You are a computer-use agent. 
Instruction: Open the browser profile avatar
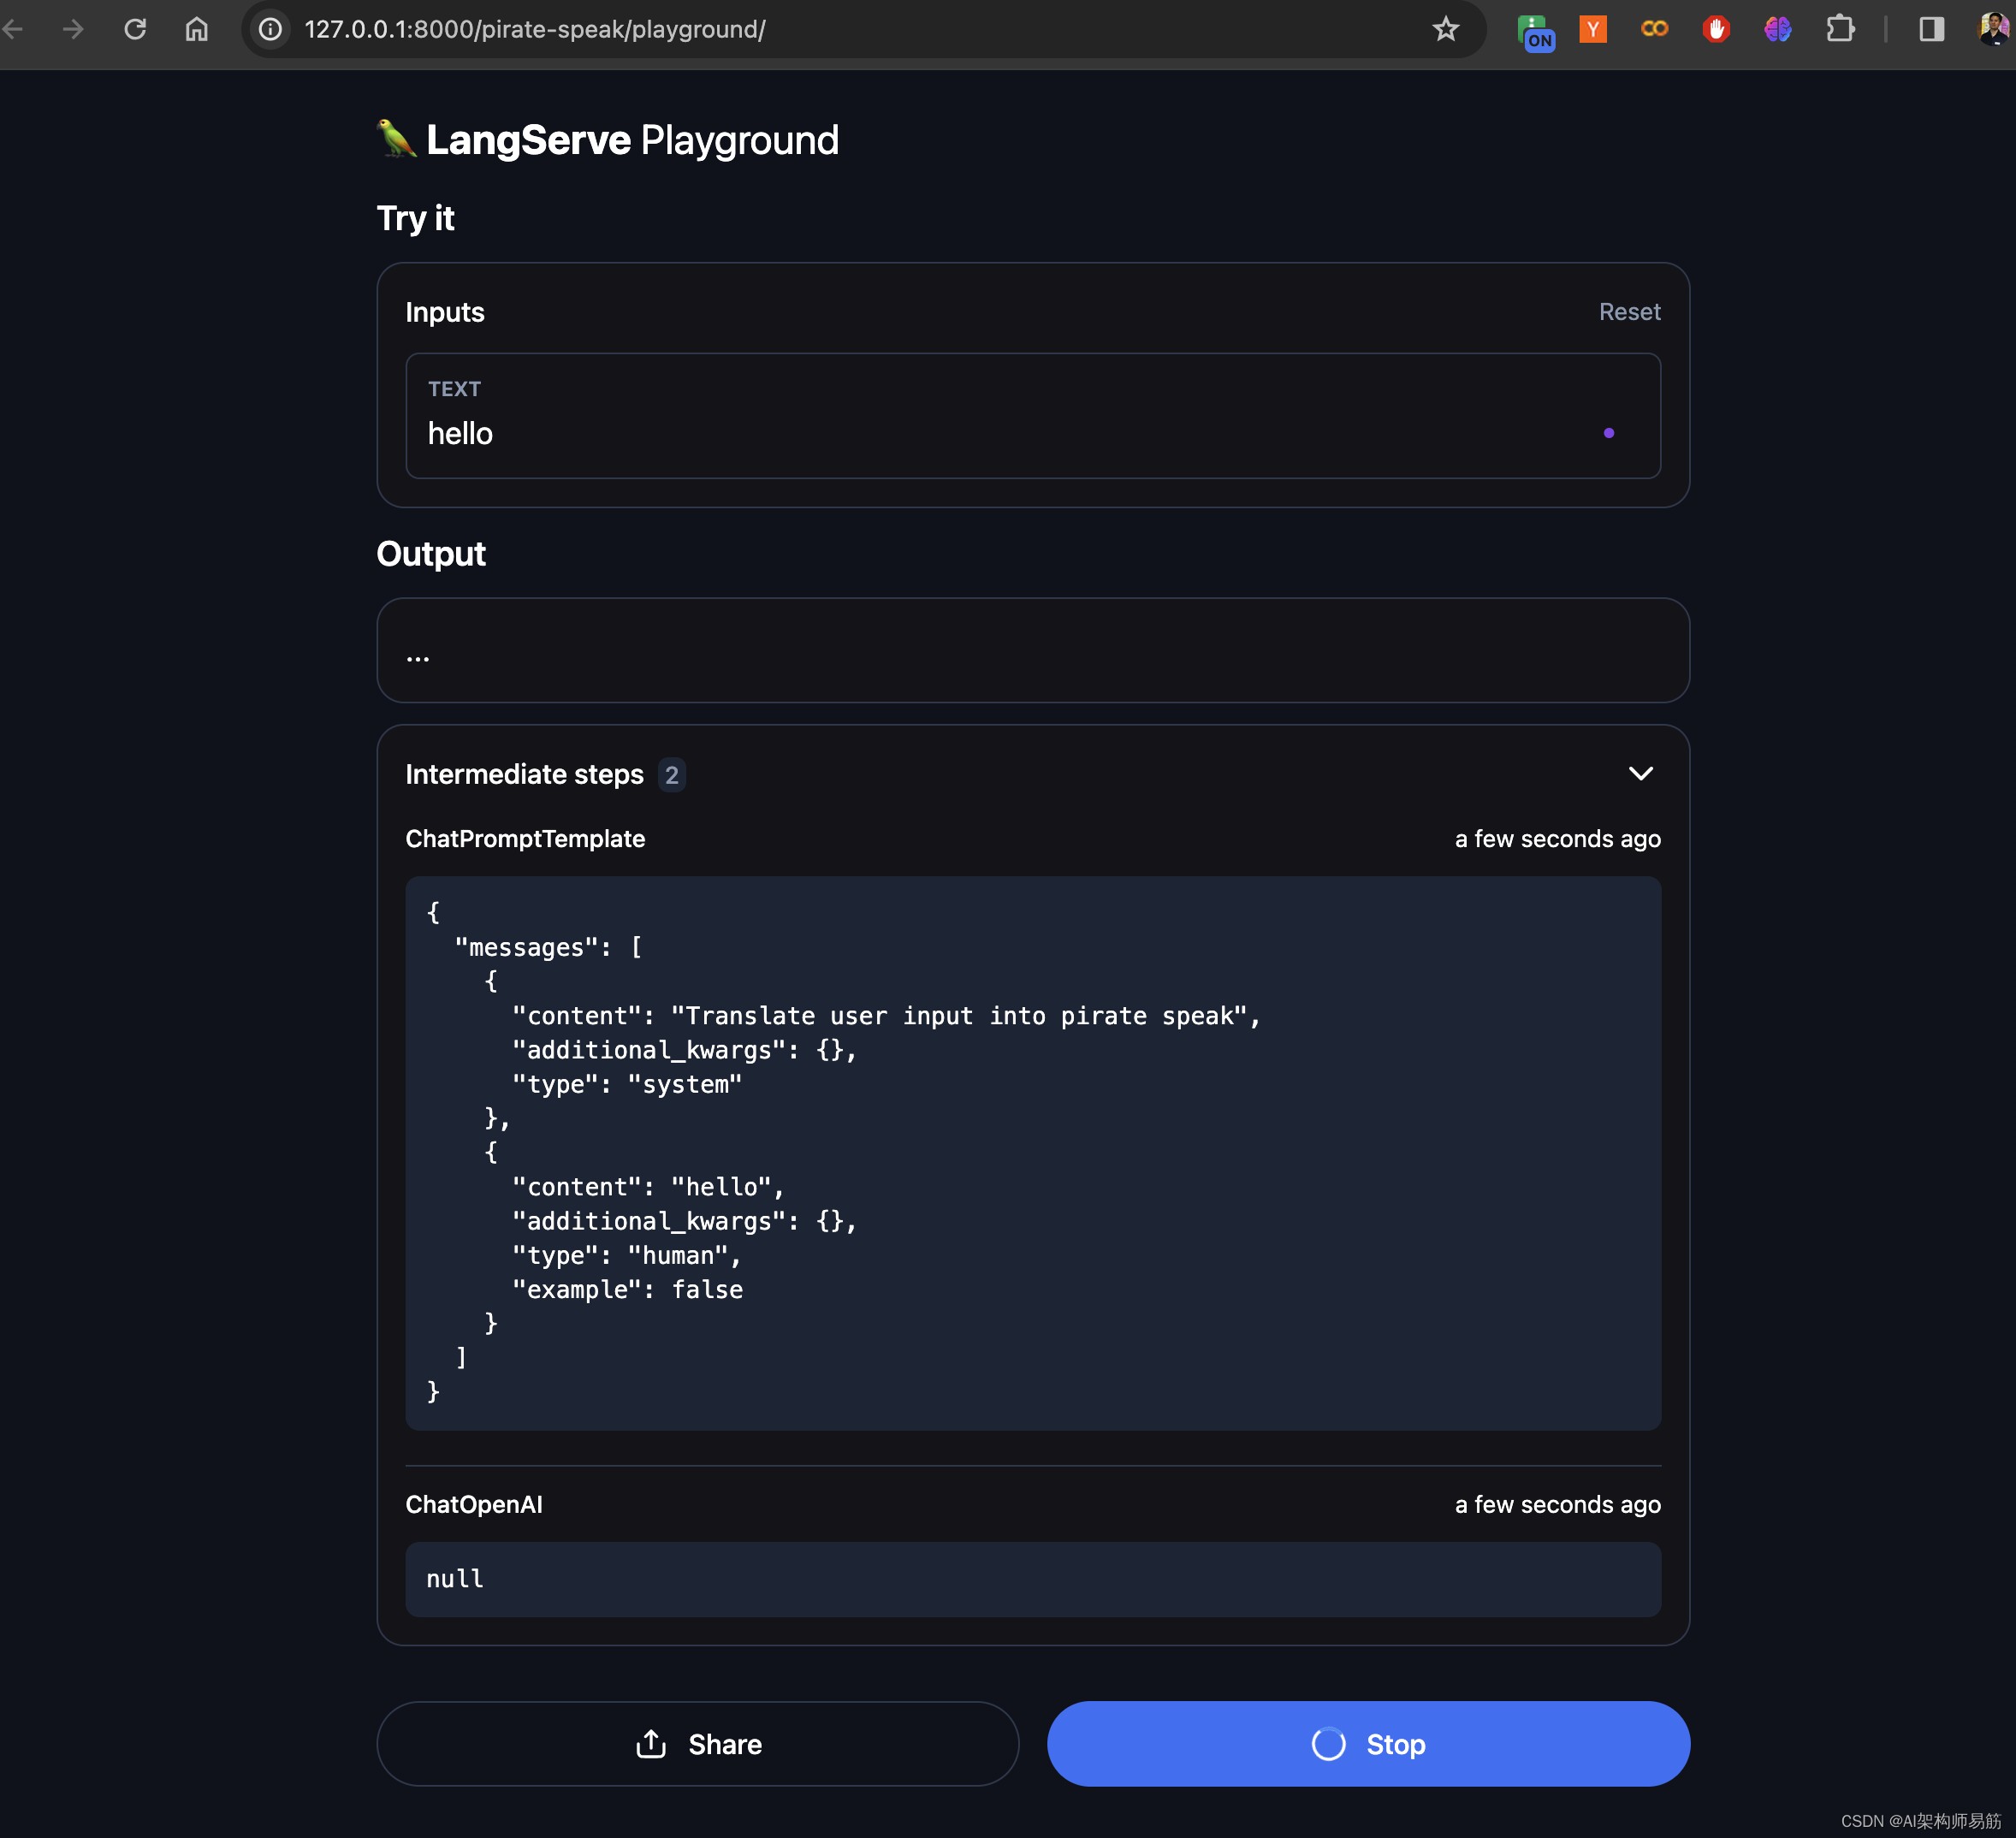click(1993, 29)
